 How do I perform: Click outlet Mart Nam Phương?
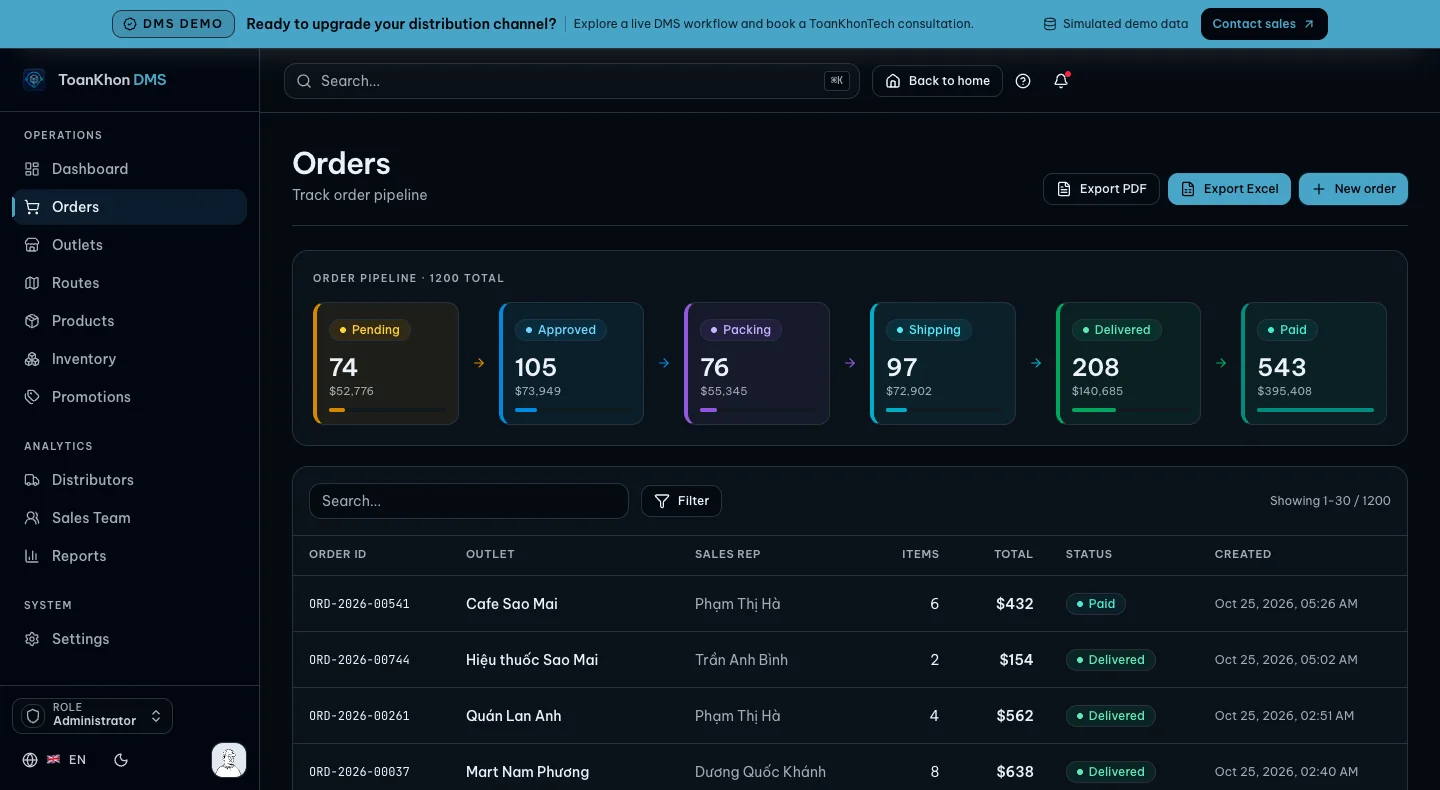(x=527, y=772)
